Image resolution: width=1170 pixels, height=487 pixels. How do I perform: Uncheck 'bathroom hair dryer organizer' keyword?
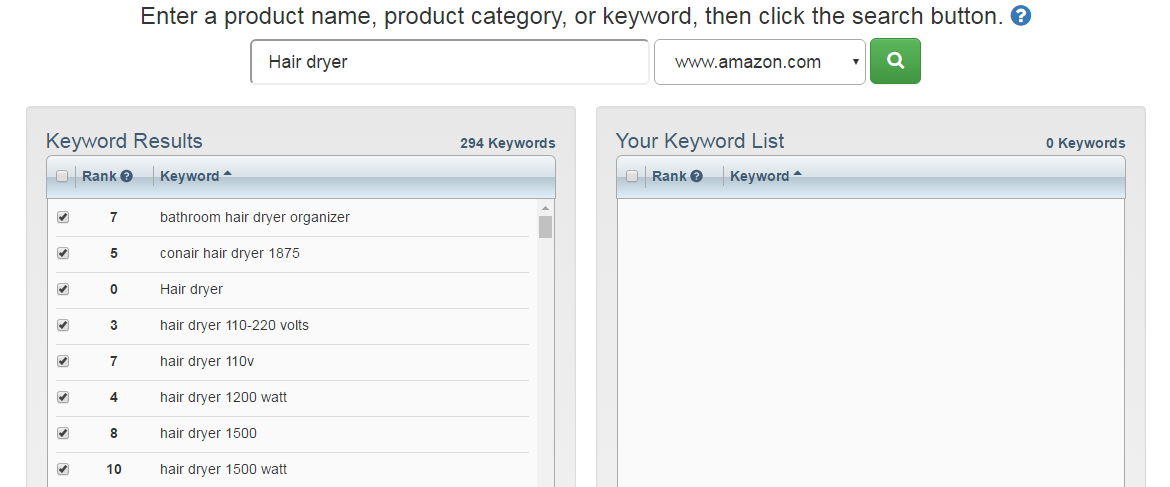click(x=63, y=217)
